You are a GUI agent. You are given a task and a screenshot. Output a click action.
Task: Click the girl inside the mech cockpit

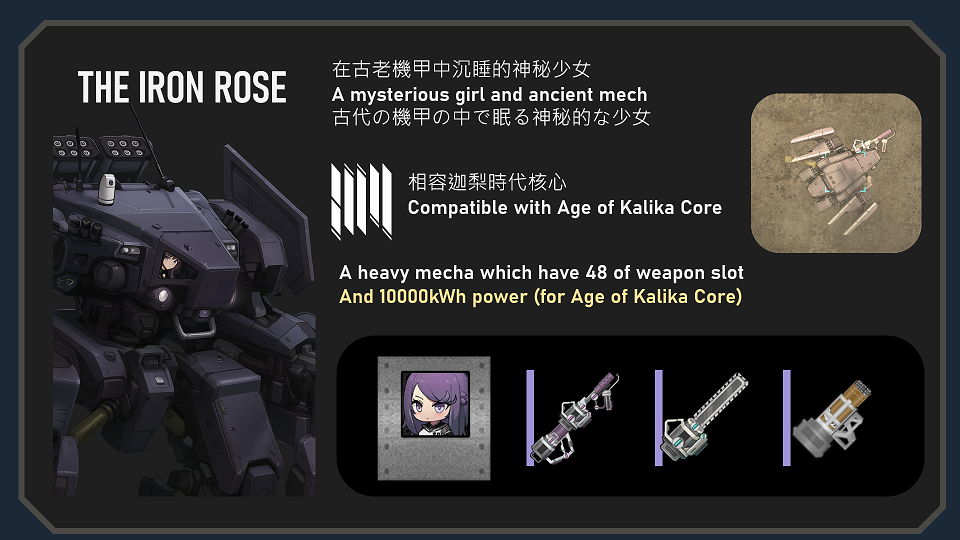(x=170, y=264)
